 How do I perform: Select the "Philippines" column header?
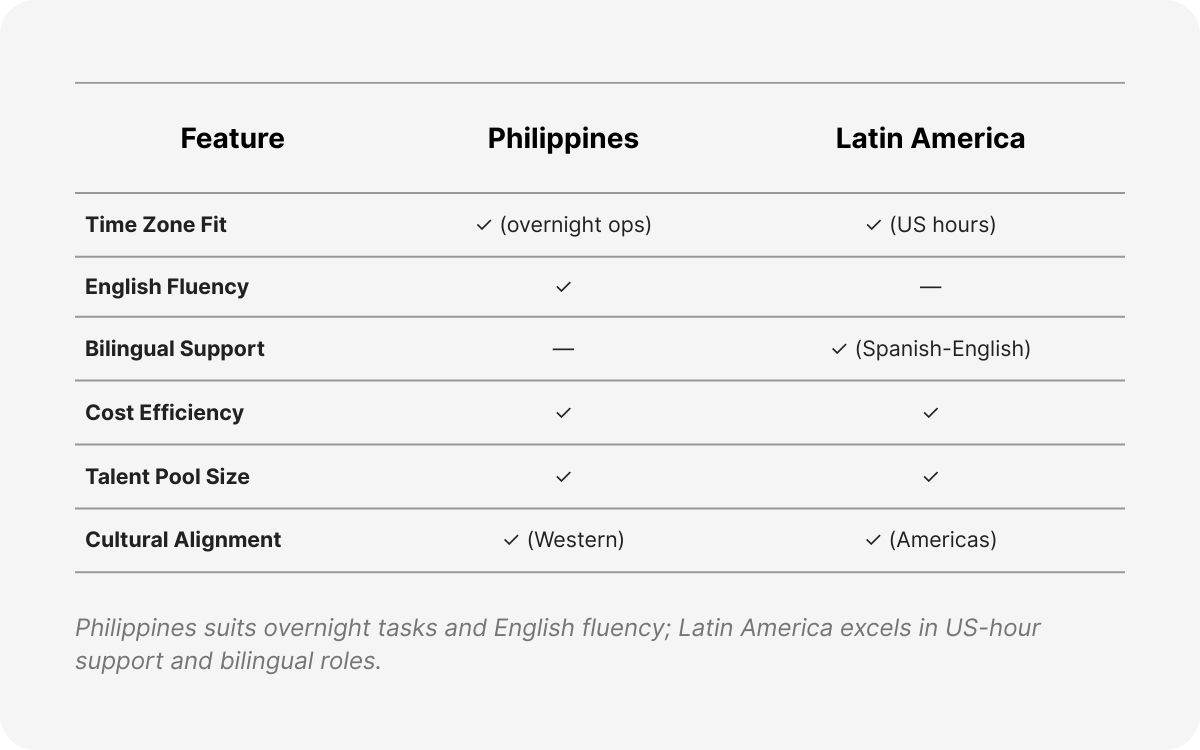click(563, 138)
